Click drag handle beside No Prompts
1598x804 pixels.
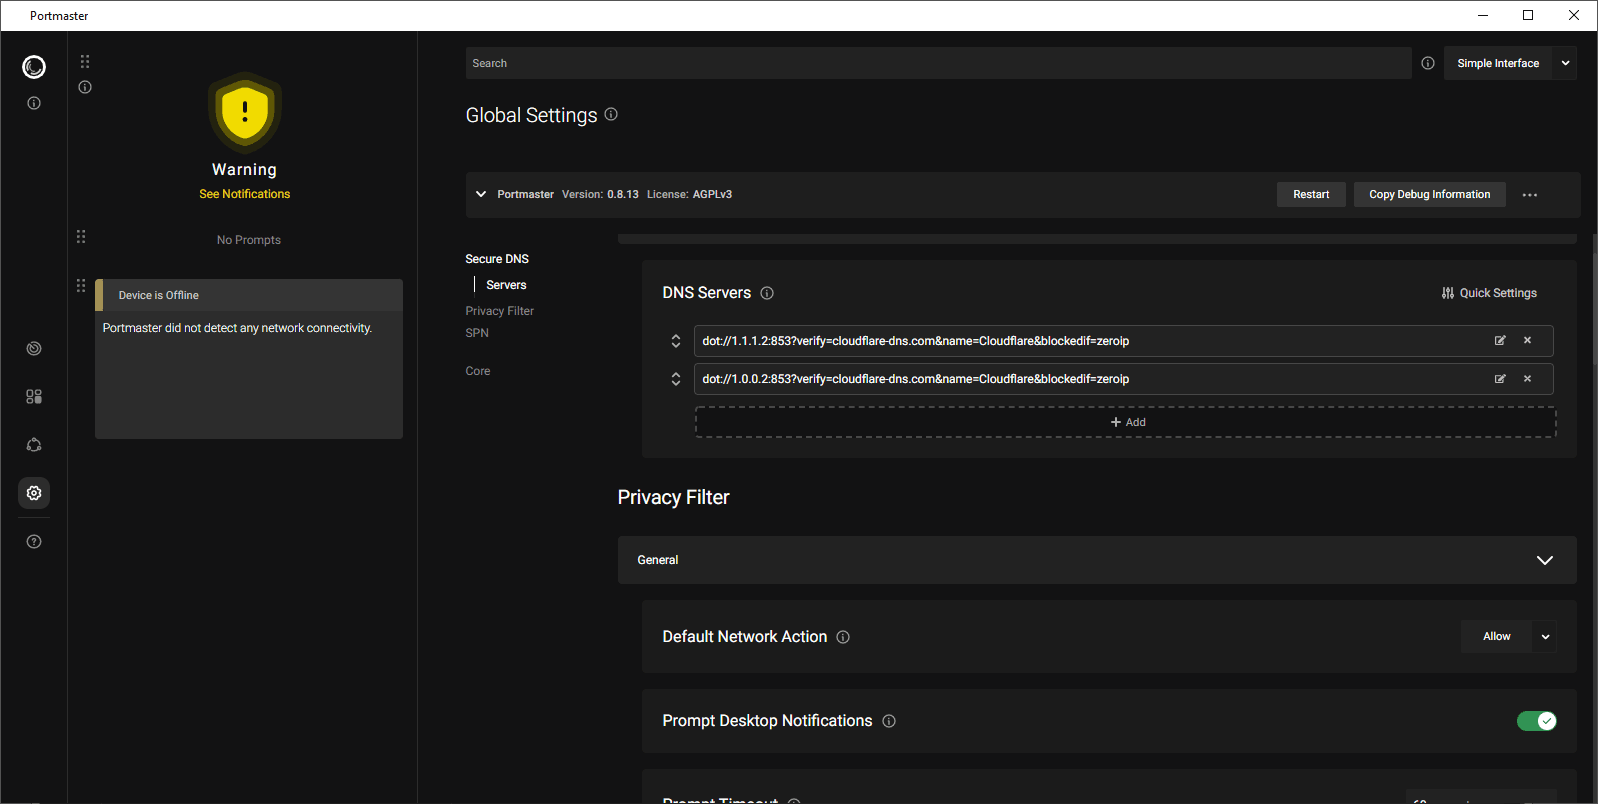pos(81,237)
